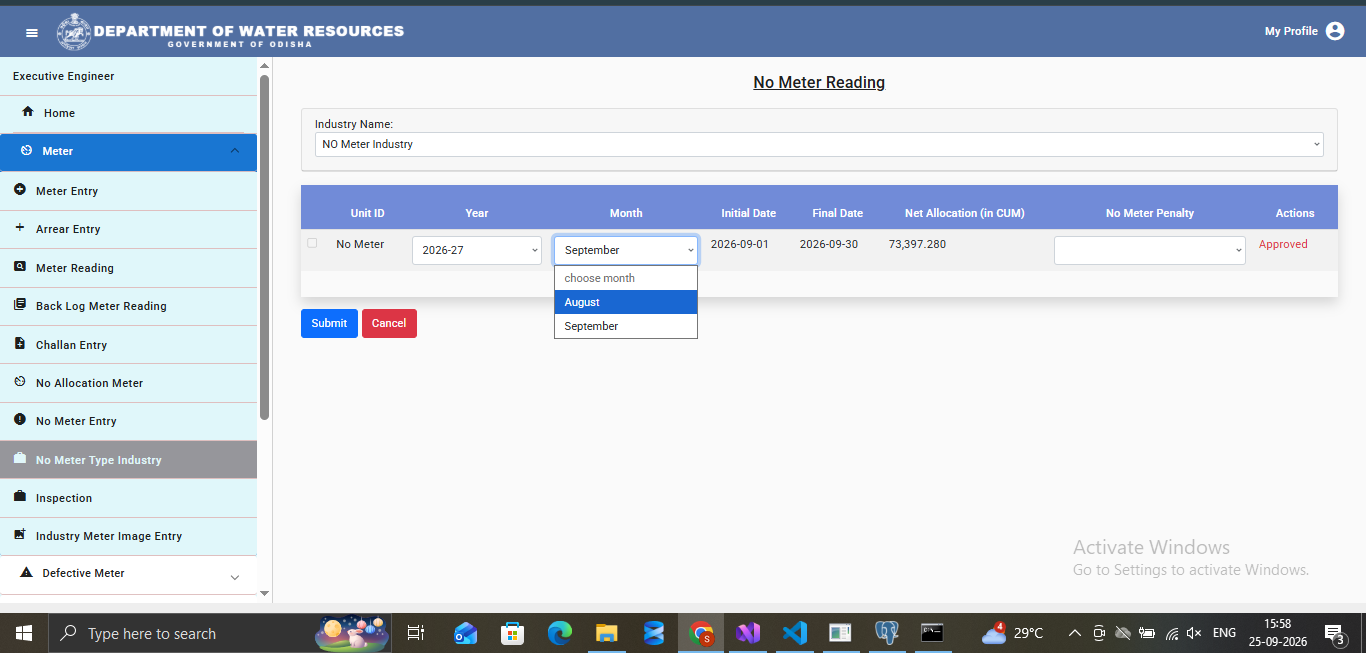The height and width of the screenshot is (653, 1366).
Task: Click the Government of Odisha emblem logo
Action: coord(73,31)
